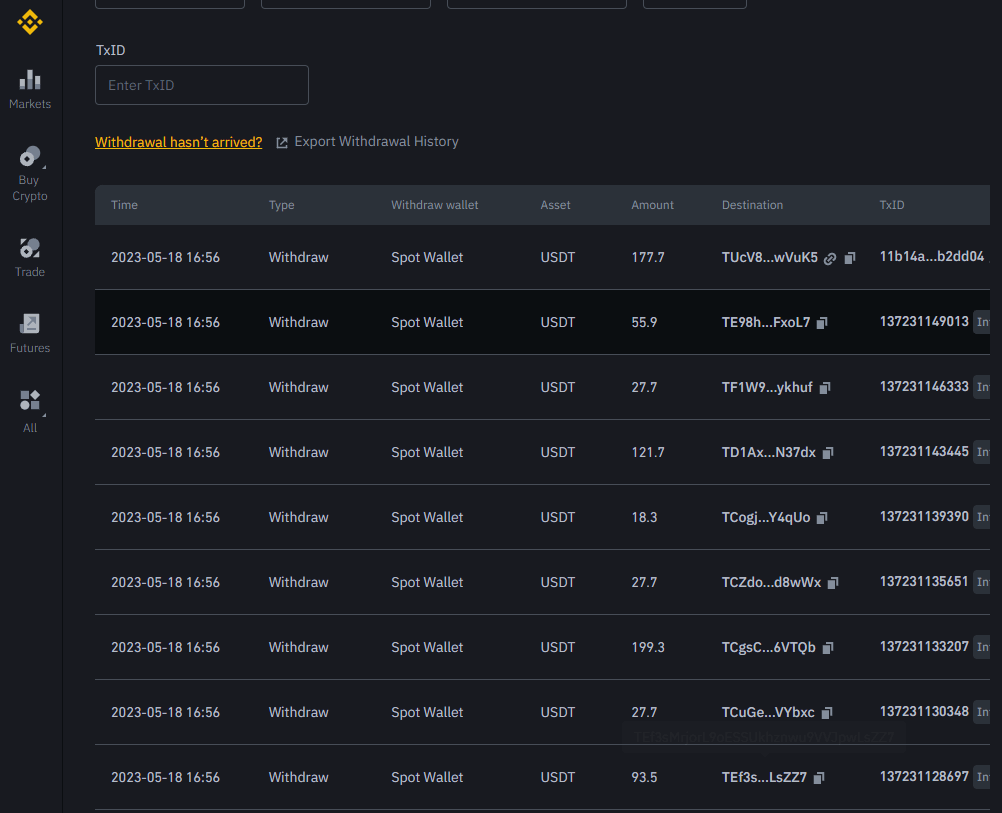Click TxID 137231143445
This screenshot has height=813, width=1002.
[924, 452]
